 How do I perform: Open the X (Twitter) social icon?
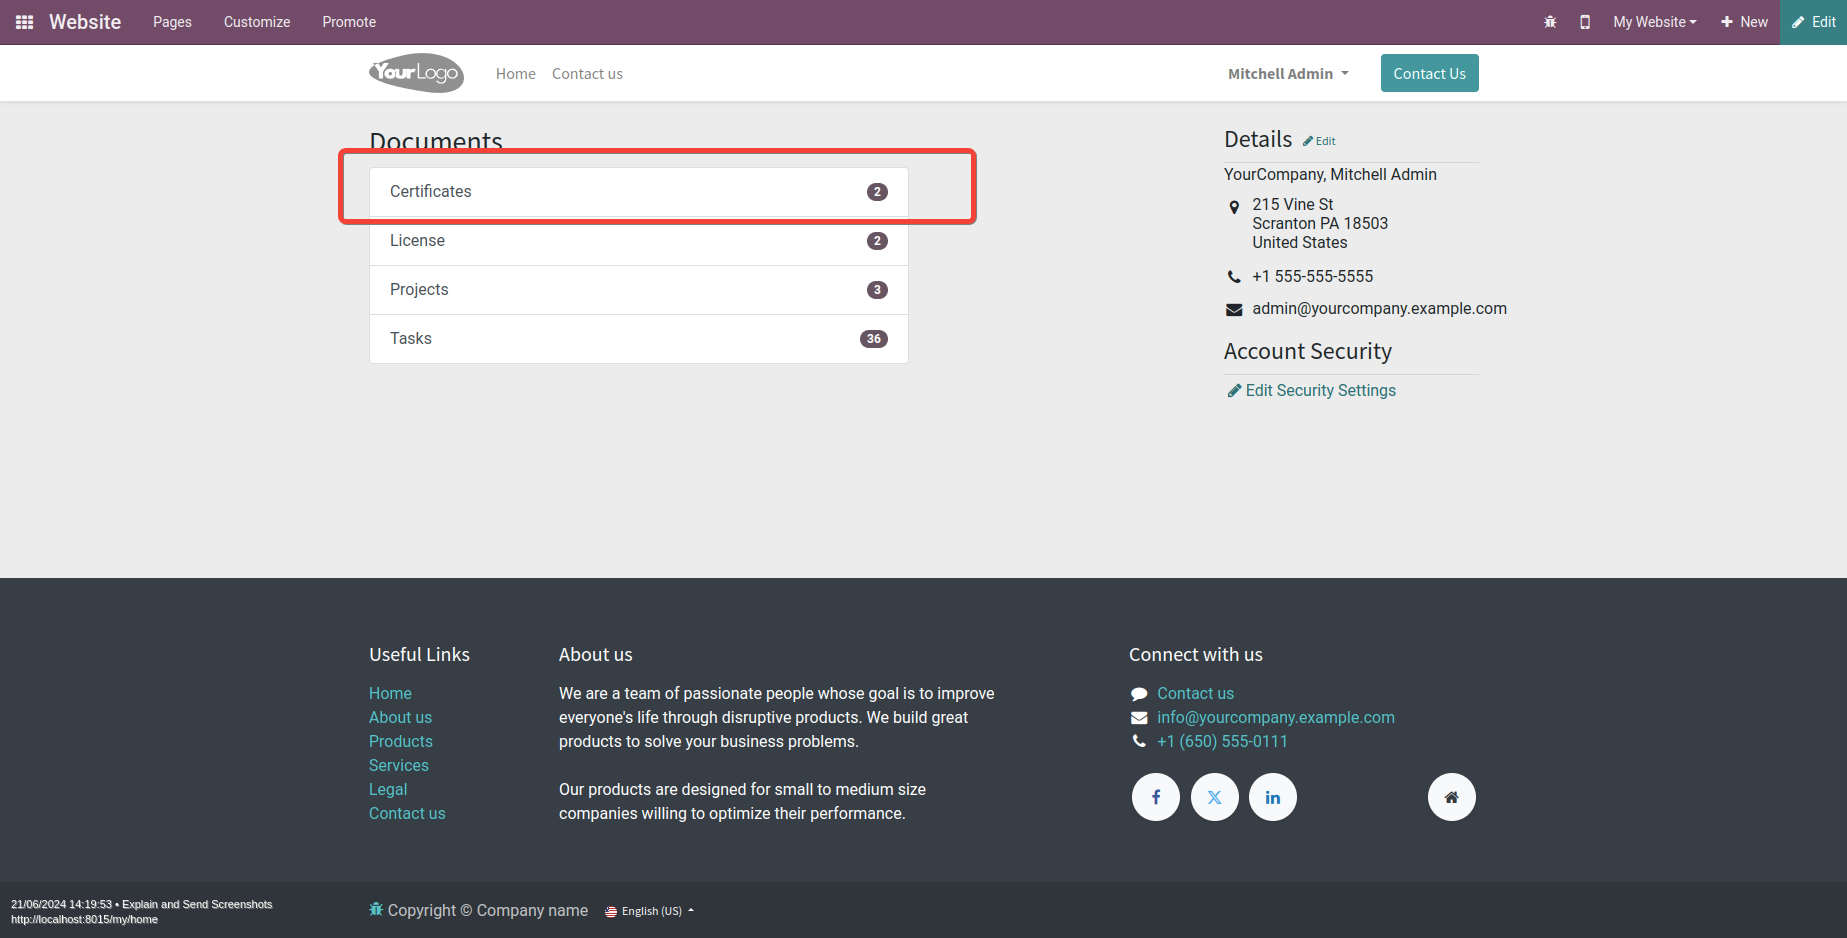coord(1215,797)
